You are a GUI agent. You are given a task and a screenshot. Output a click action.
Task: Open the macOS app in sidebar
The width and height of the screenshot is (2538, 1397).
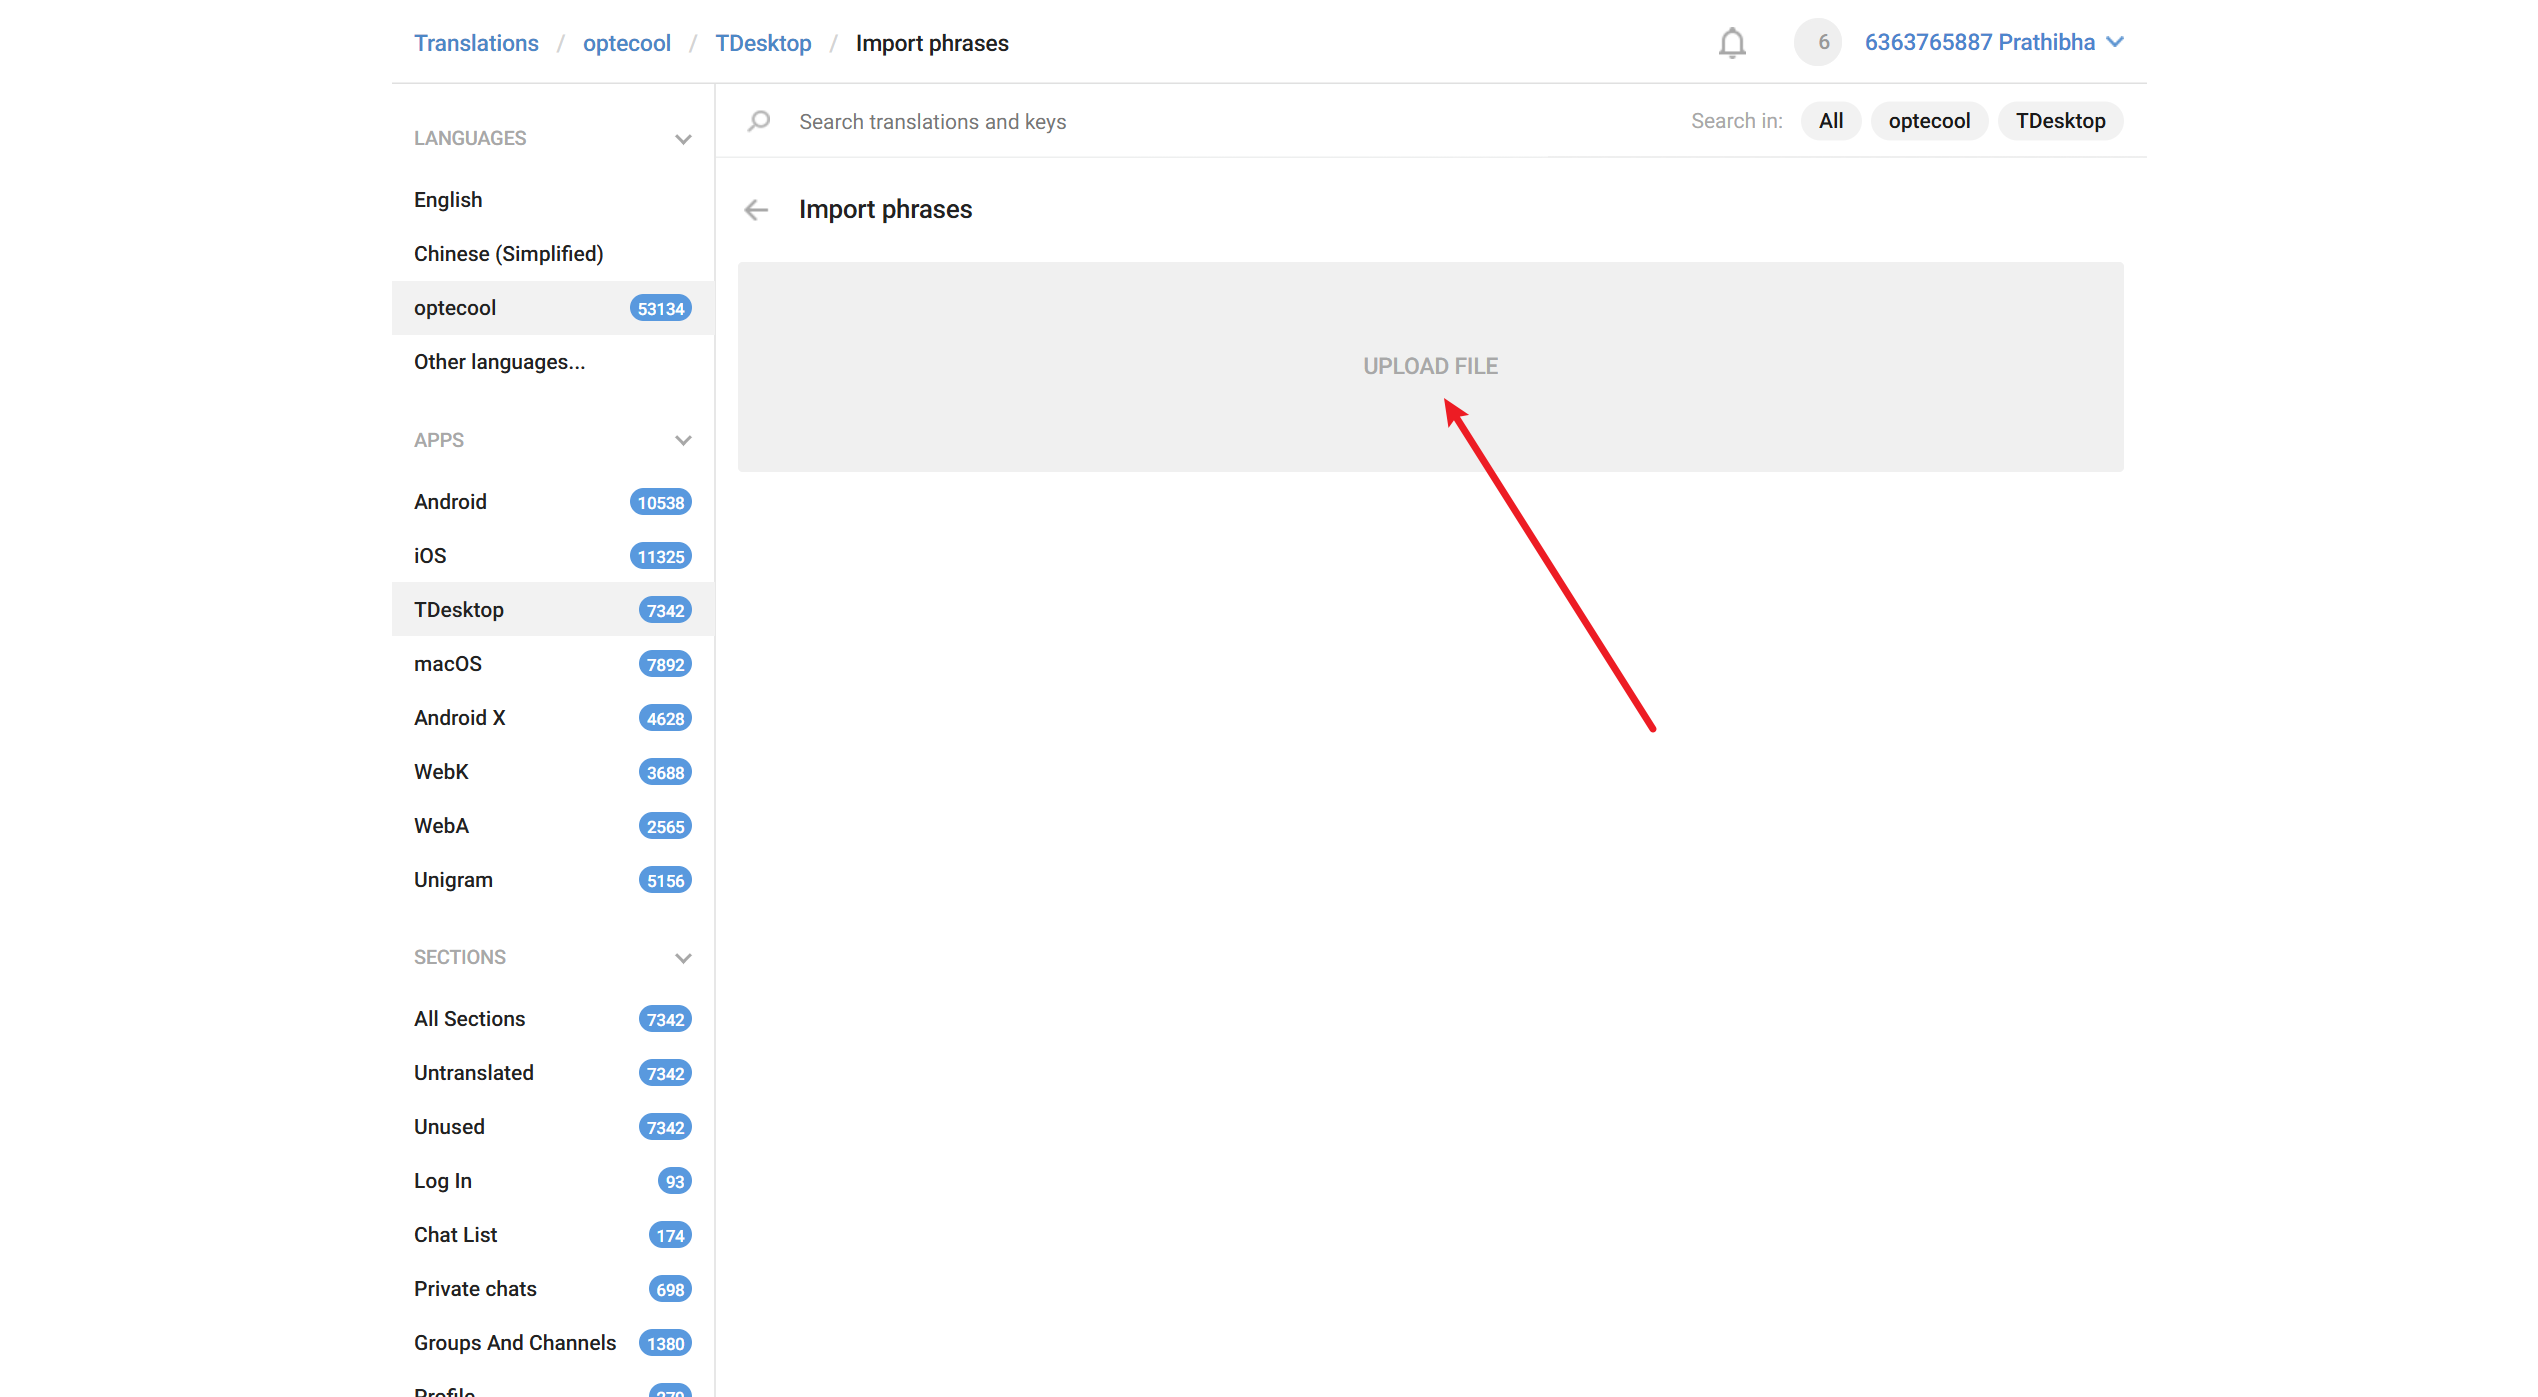448,664
